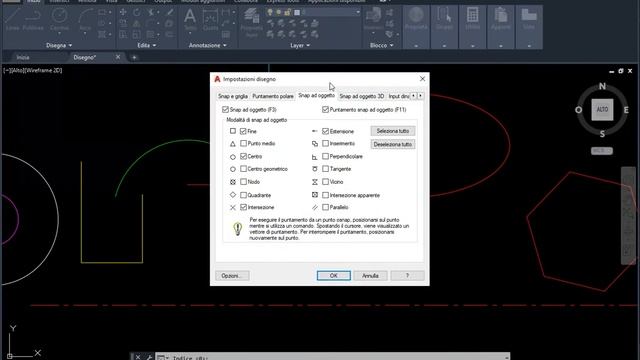Switch to Snap e griglia tab
The height and width of the screenshot is (360, 640).
click(x=233, y=96)
